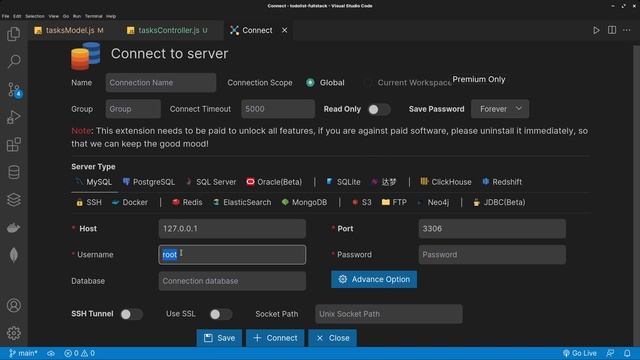This screenshot has height=360, width=640.
Task: Click the Advance Option button
Action: point(374,279)
